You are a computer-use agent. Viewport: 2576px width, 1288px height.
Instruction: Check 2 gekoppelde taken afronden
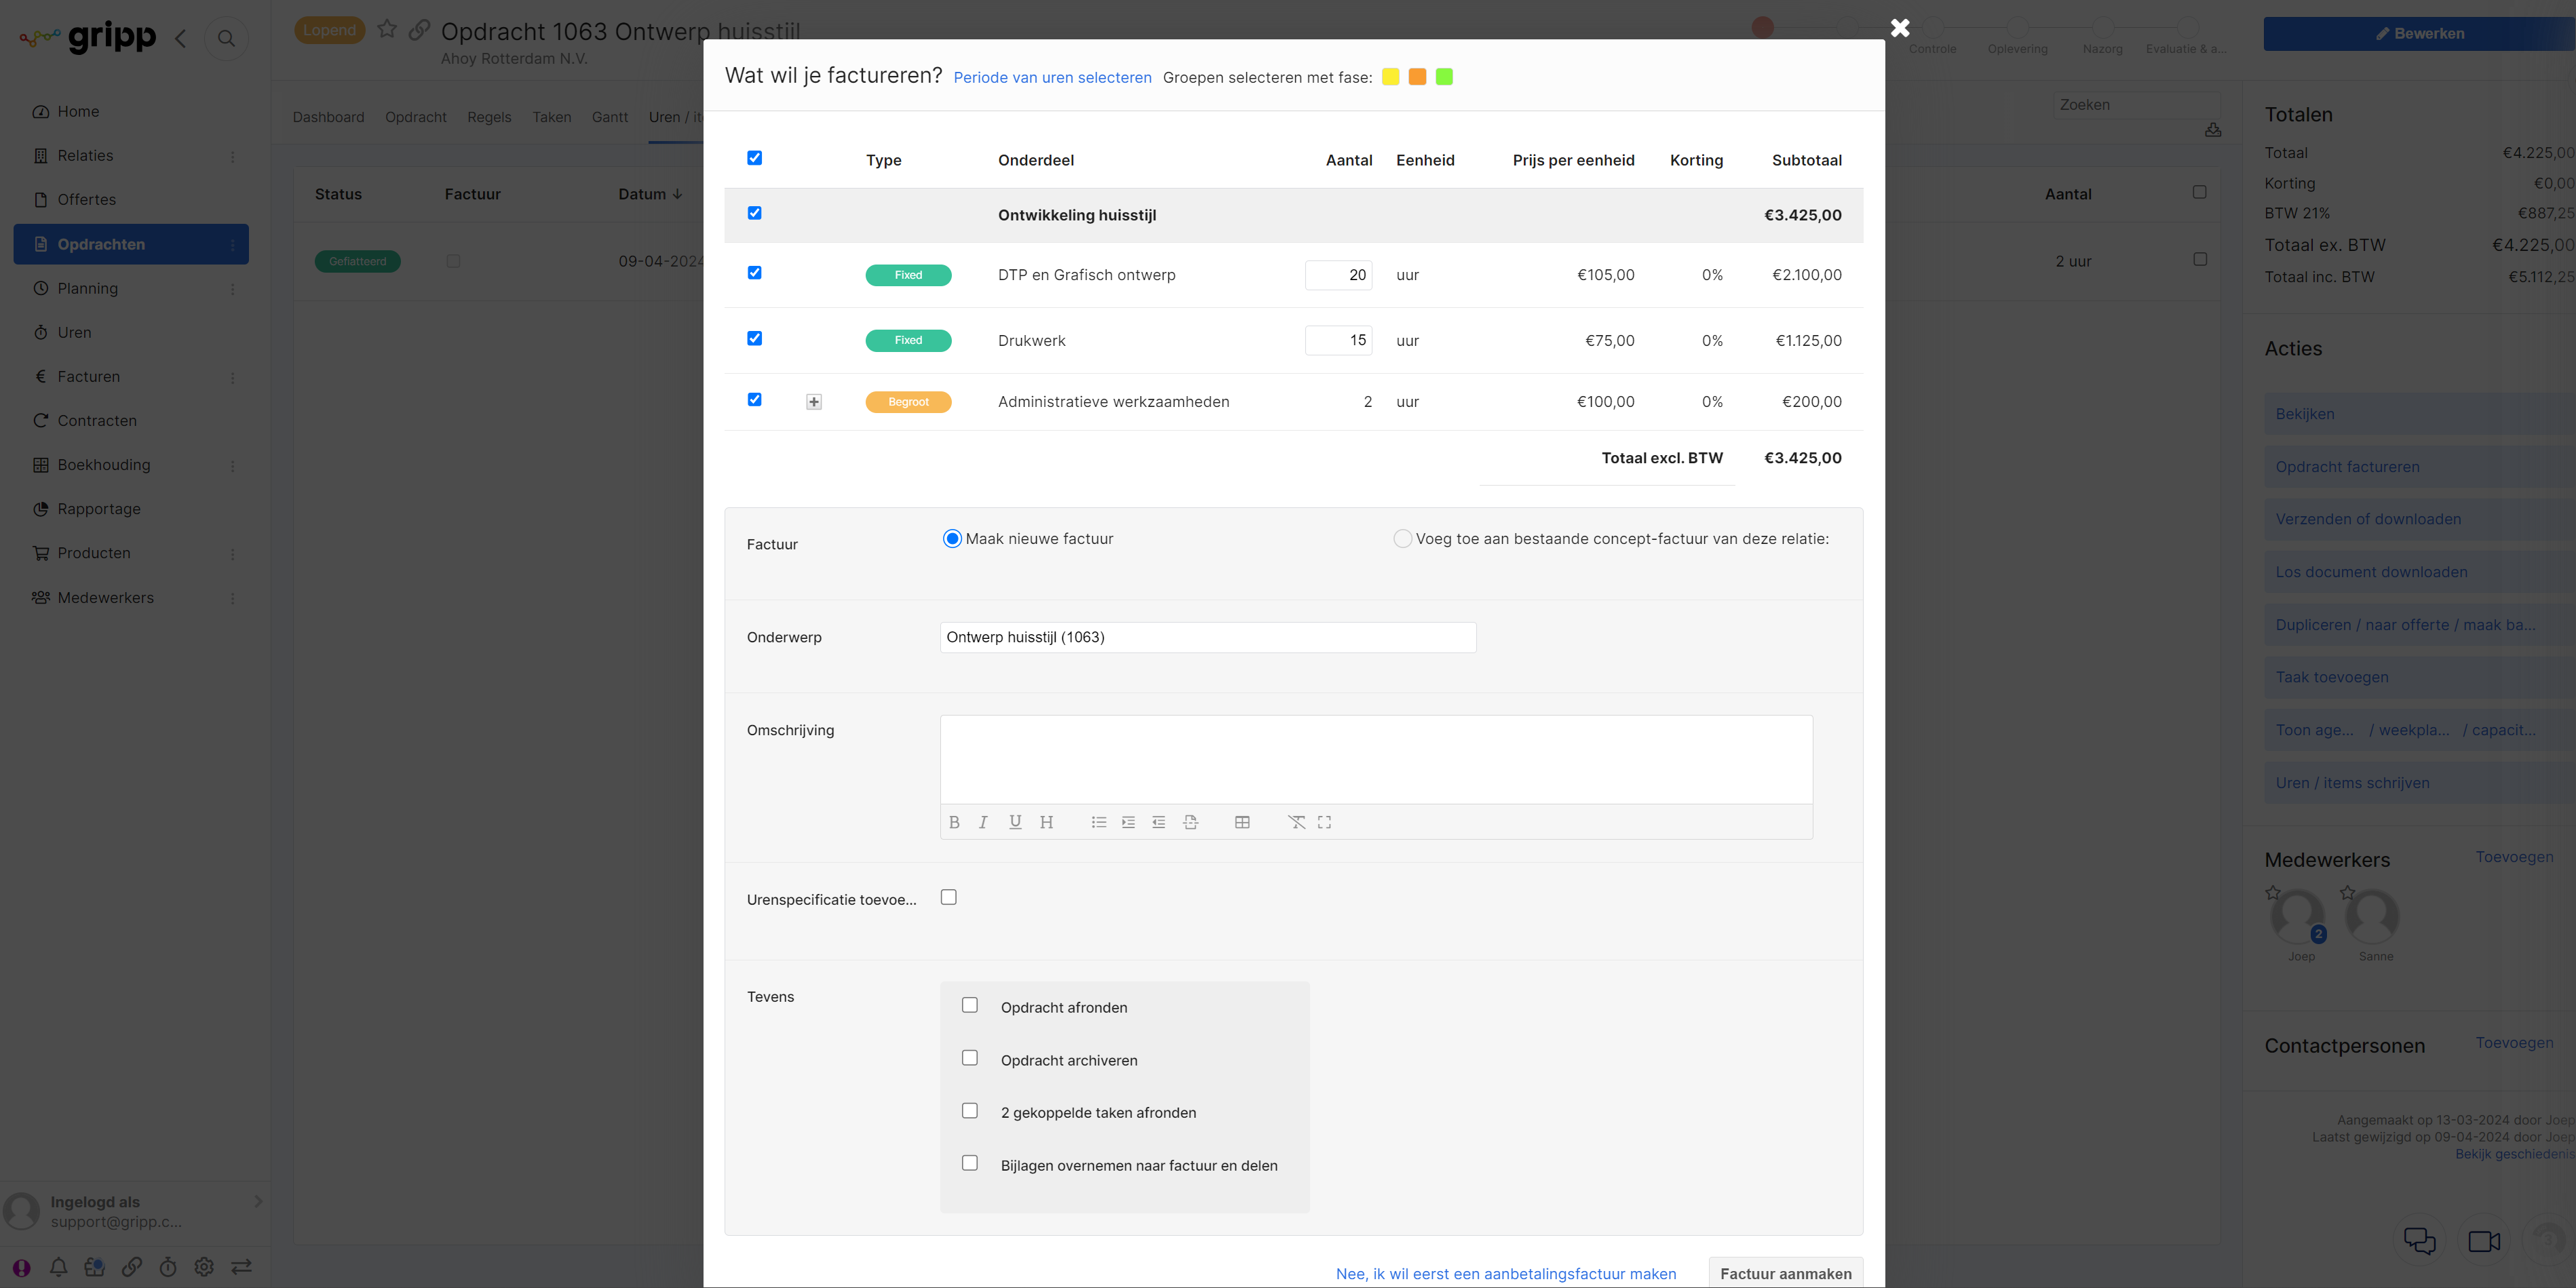pos(970,1111)
